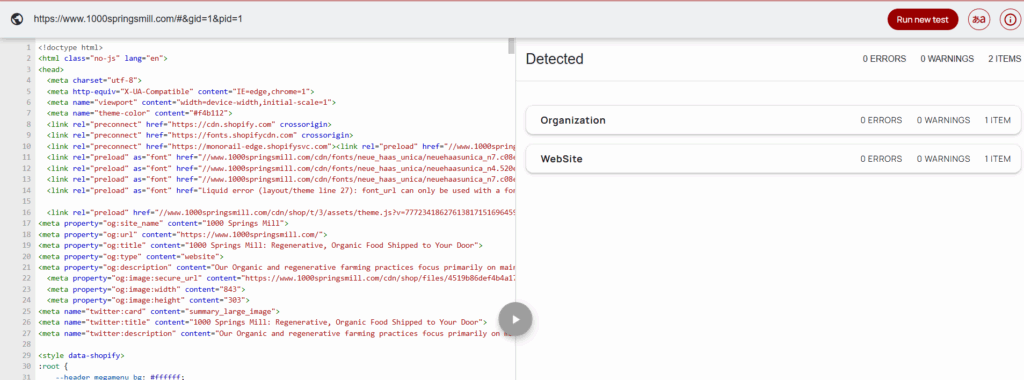Click line number 16 in the gutter

[x=28, y=213]
